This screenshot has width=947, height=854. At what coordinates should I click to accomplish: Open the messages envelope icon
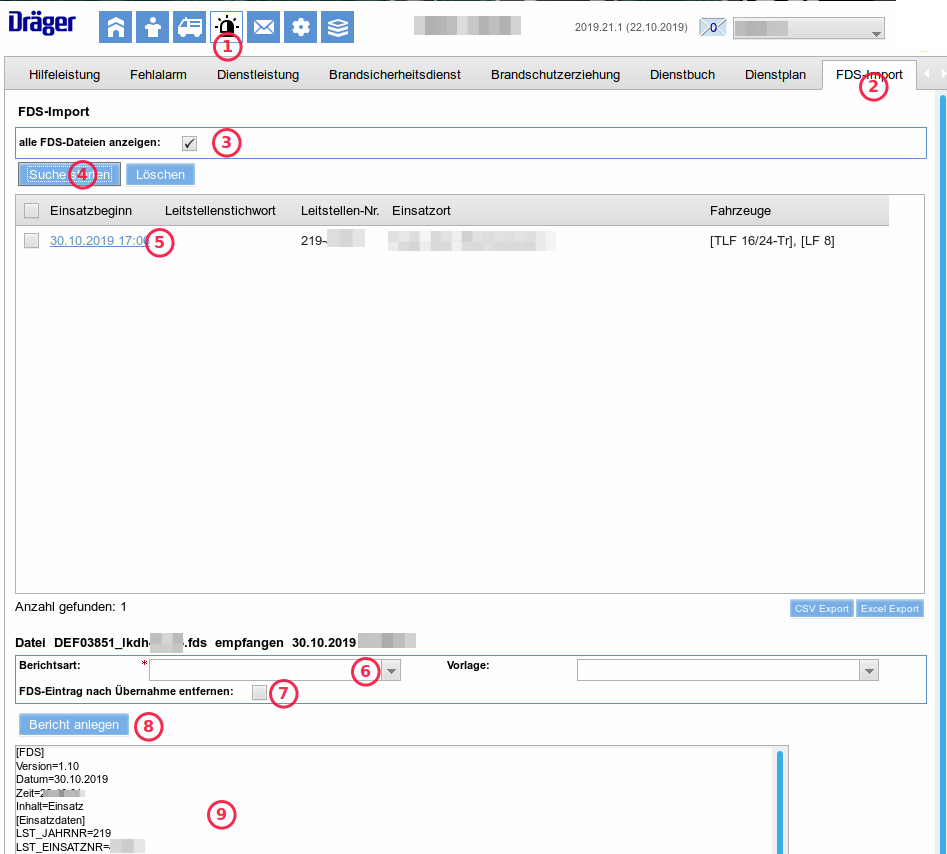[264, 27]
